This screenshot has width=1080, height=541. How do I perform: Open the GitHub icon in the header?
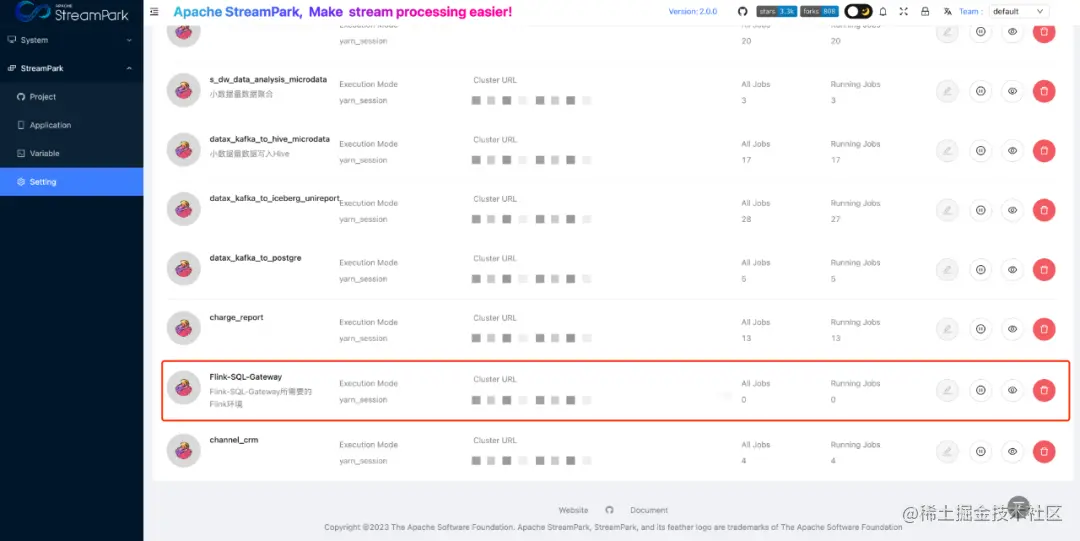click(x=742, y=12)
